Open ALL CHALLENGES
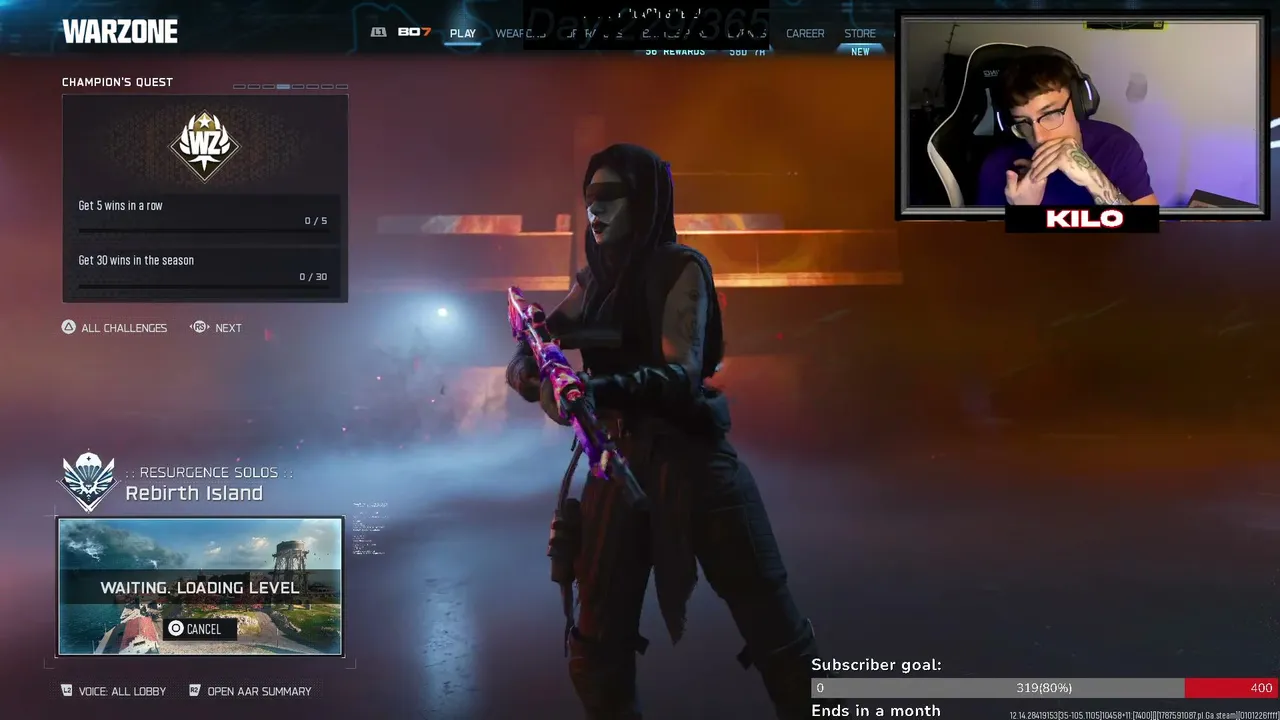 coord(124,328)
